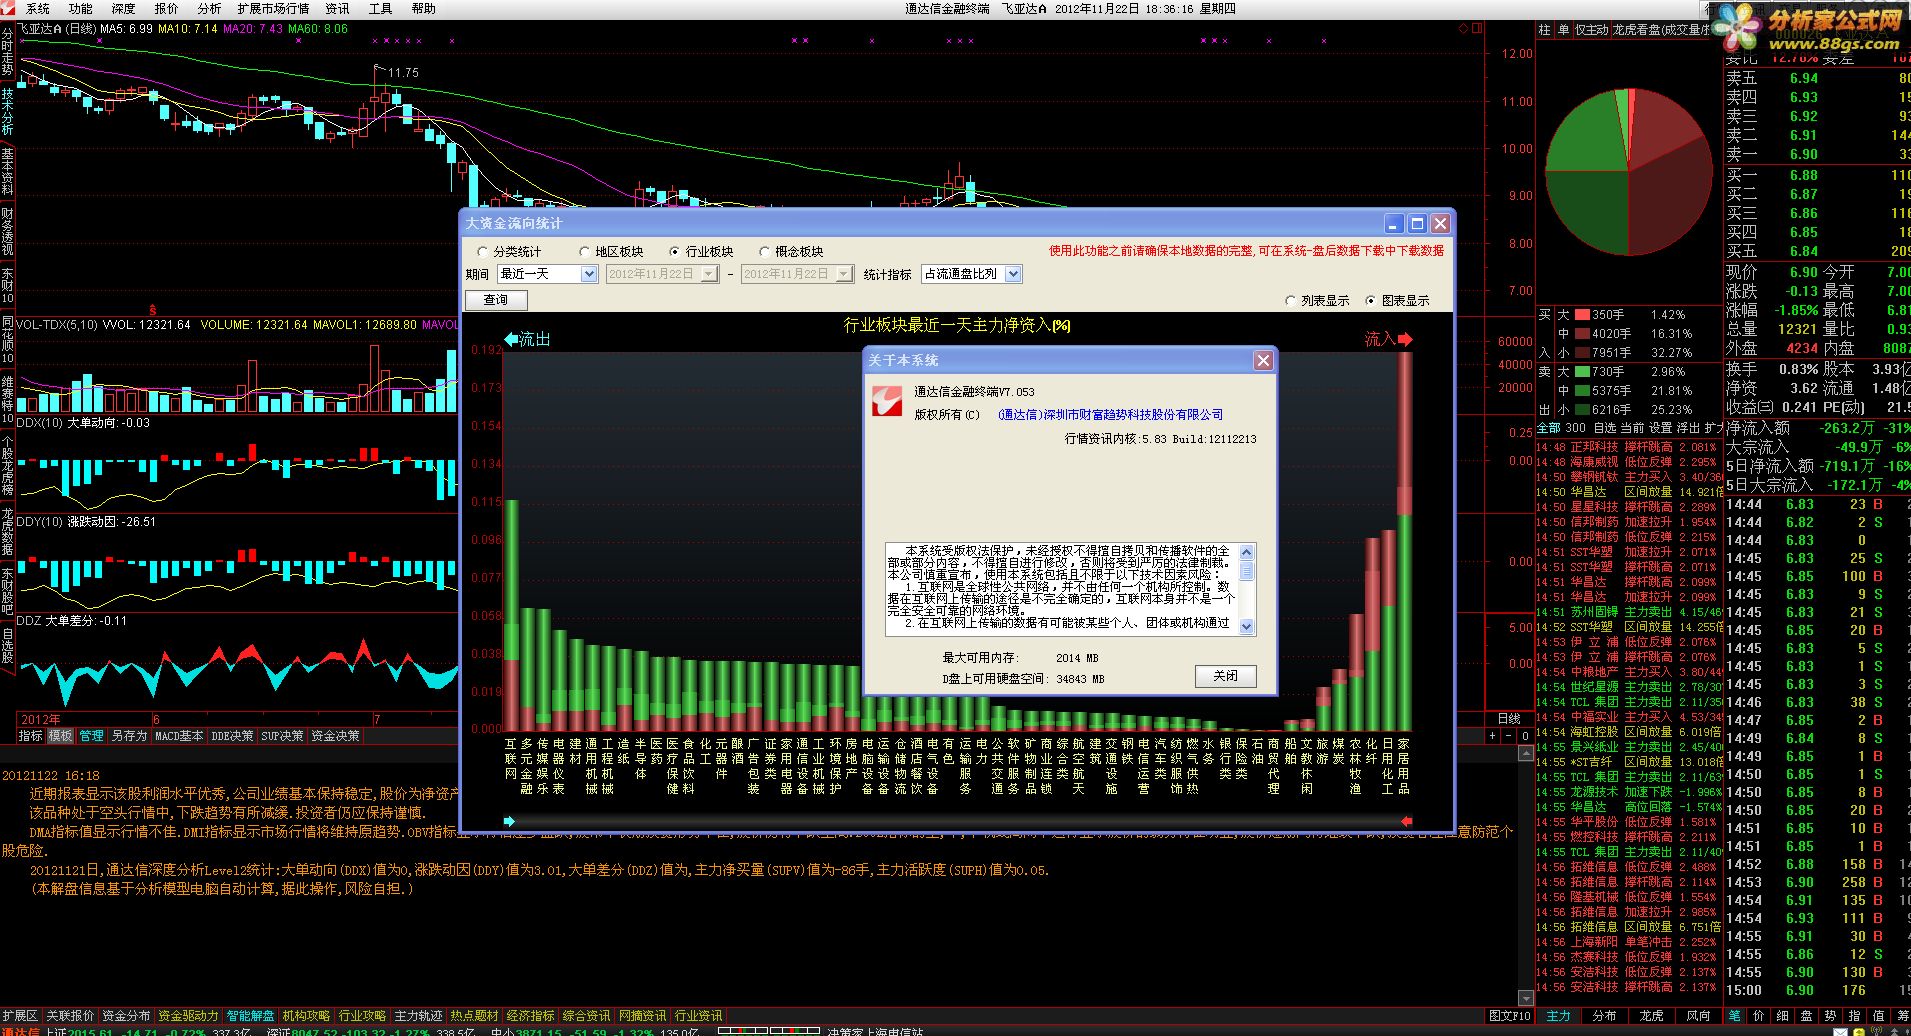The height and width of the screenshot is (1036, 1911).
Task: Click the 单 icon above the pie chart
Action: click(x=1564, y=30)
